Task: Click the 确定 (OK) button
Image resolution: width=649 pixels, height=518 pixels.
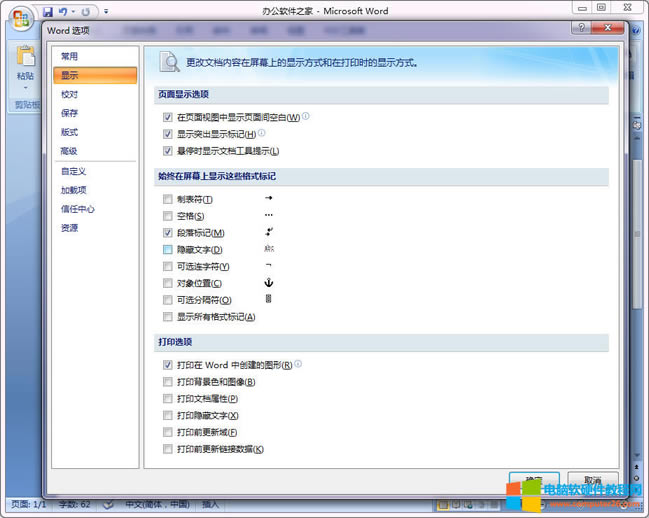Action: tap(533, 480)
